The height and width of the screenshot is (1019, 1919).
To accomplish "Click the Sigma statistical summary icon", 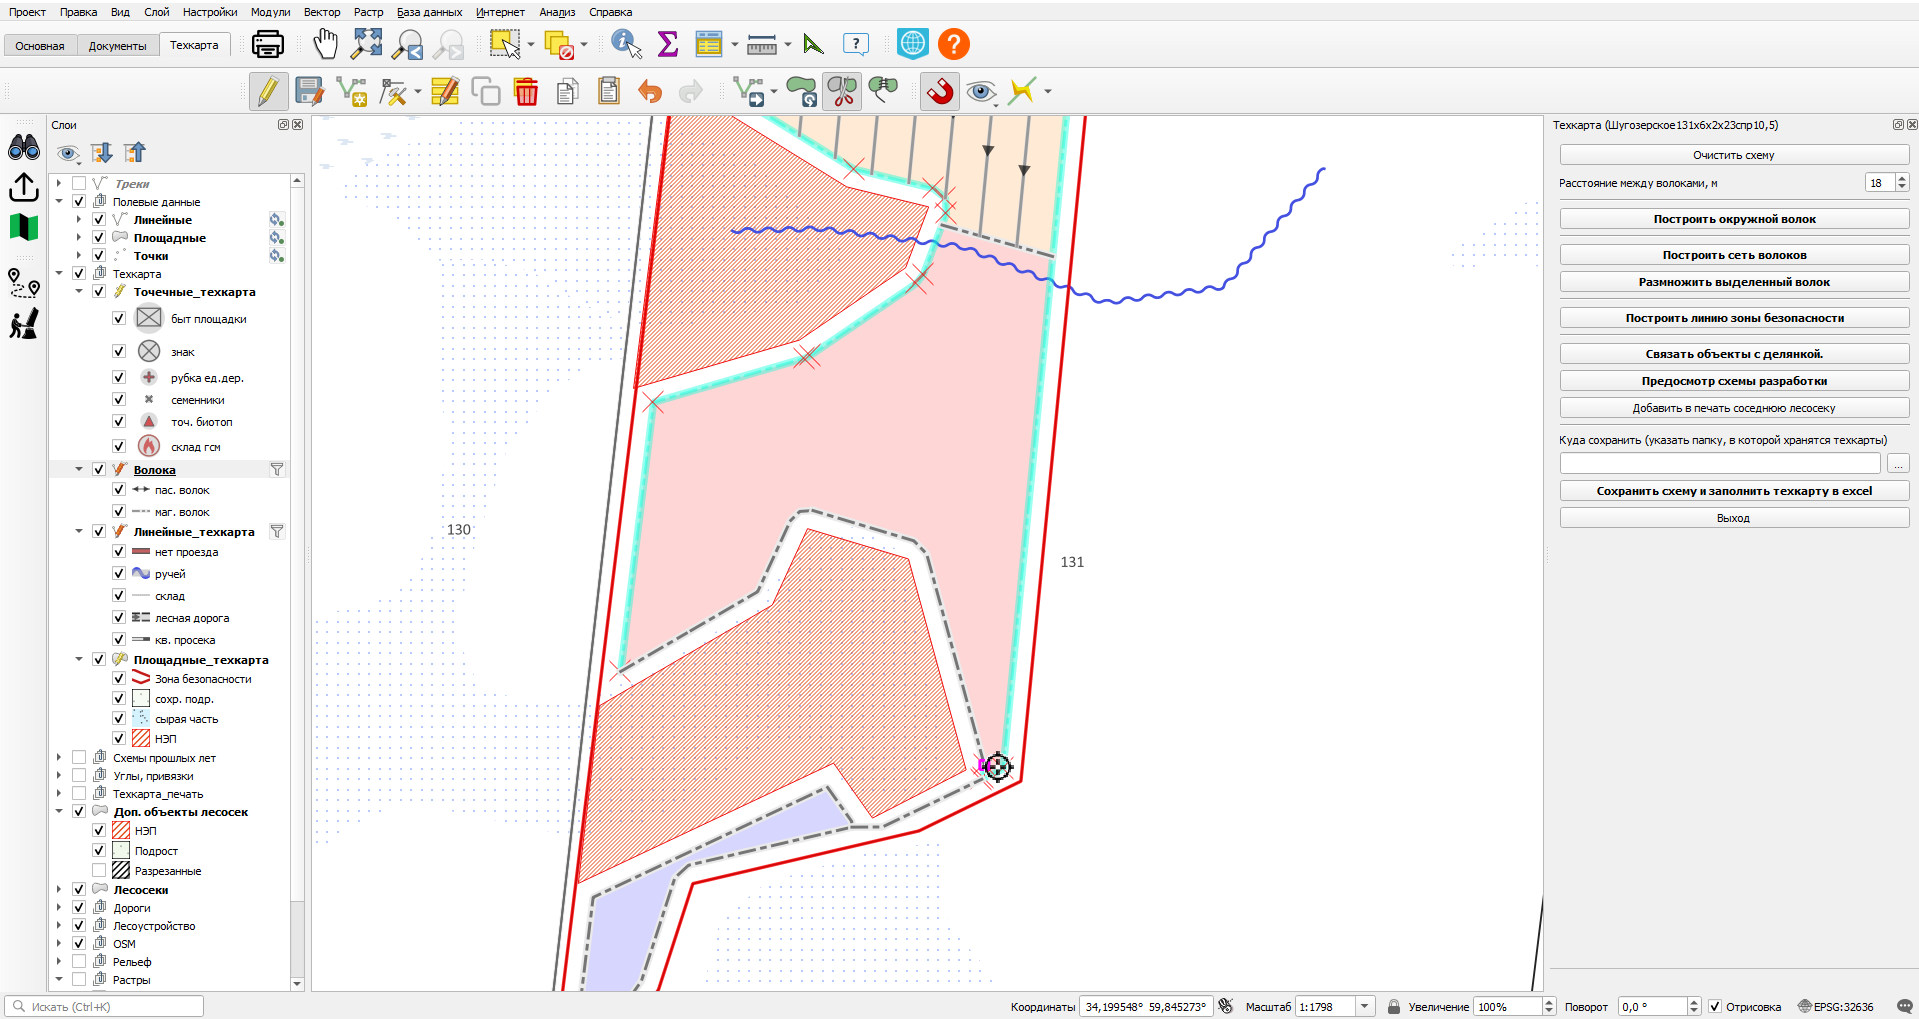I will tap(667, 44).
